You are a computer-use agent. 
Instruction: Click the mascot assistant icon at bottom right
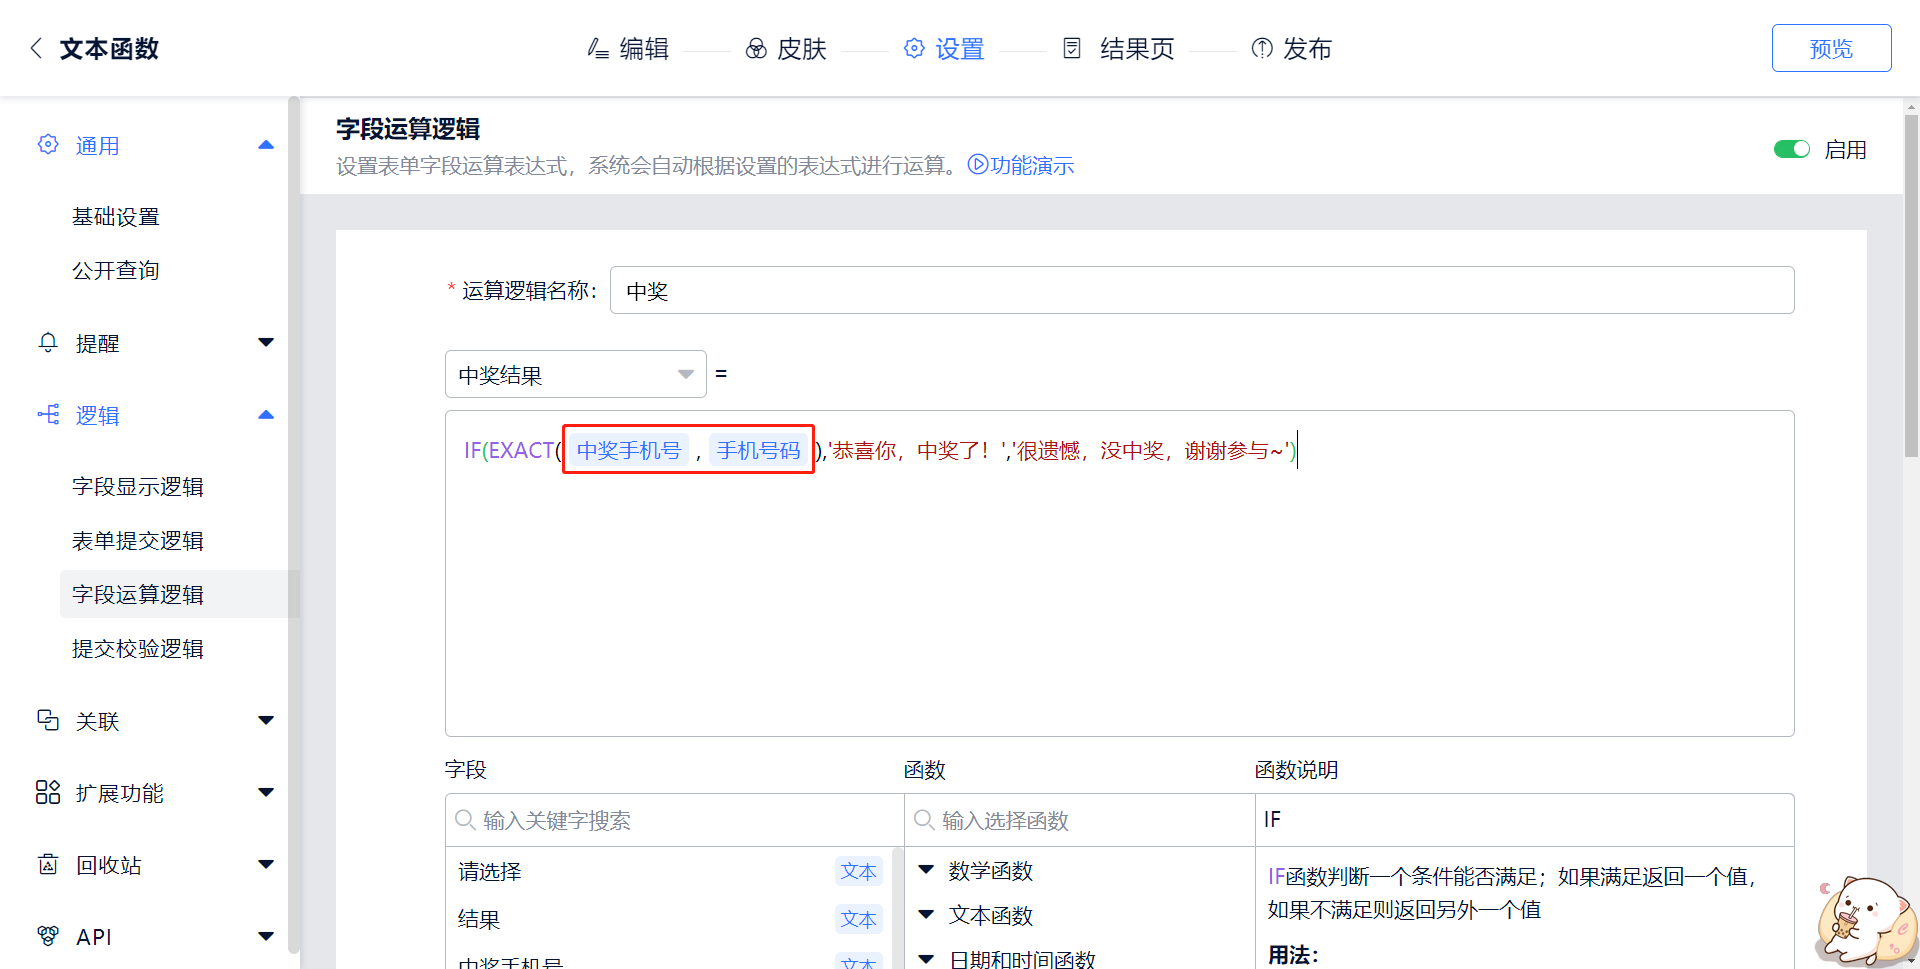1864,920
